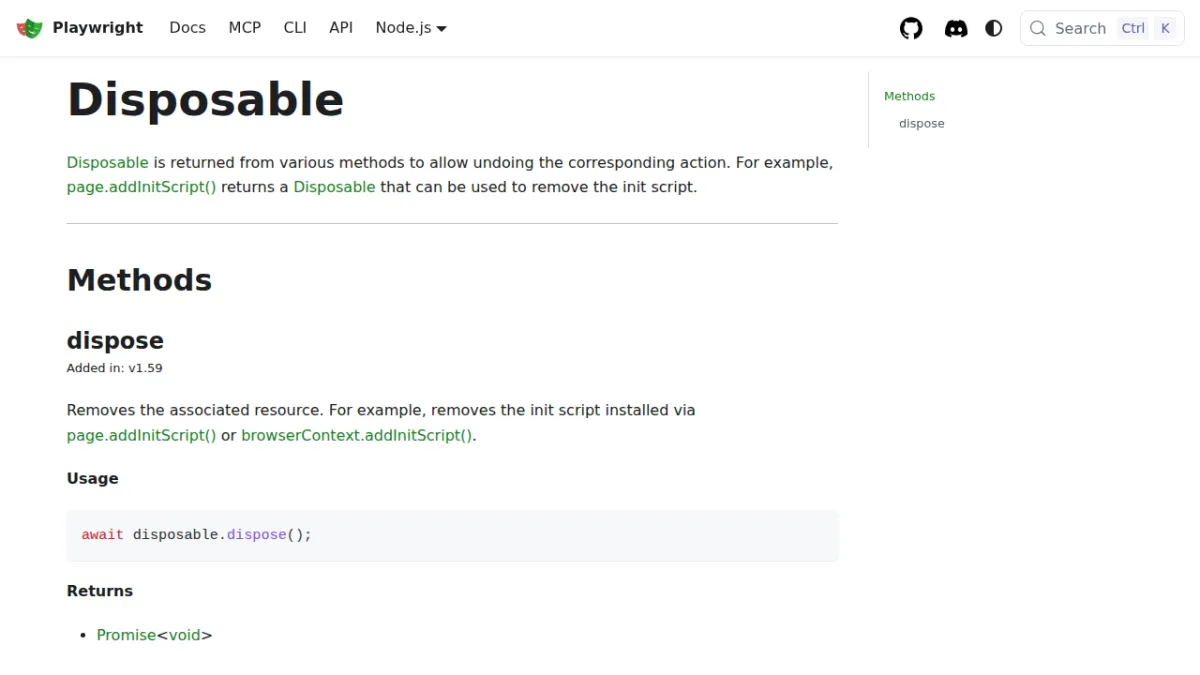Open the MCP menu item

point(244,28)
